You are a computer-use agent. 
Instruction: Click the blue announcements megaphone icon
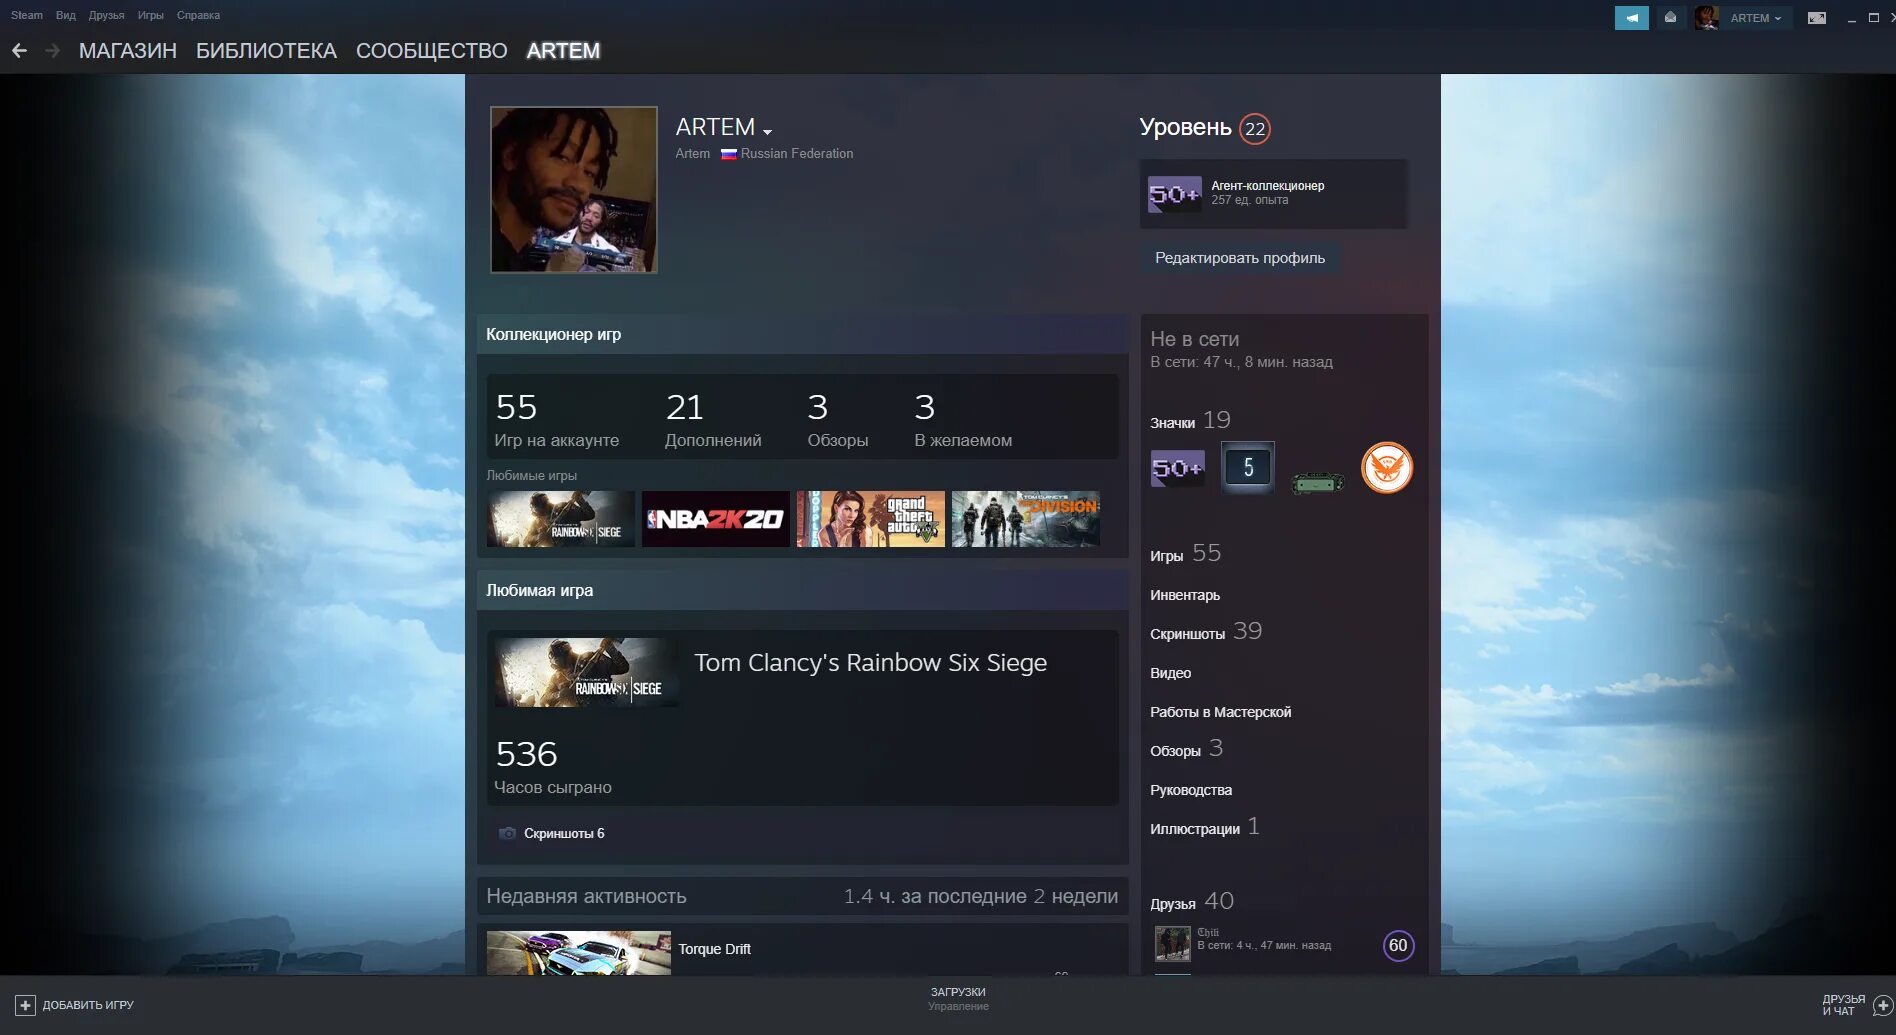(x=1631, y=17)
